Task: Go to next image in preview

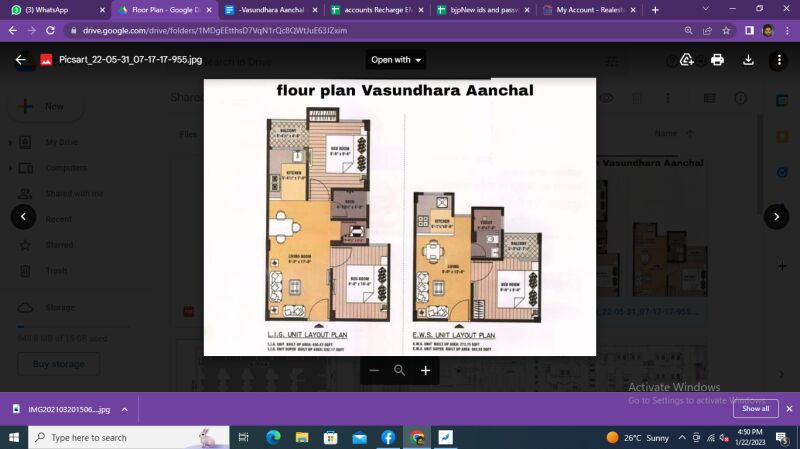Action: (x=776, y=216)
